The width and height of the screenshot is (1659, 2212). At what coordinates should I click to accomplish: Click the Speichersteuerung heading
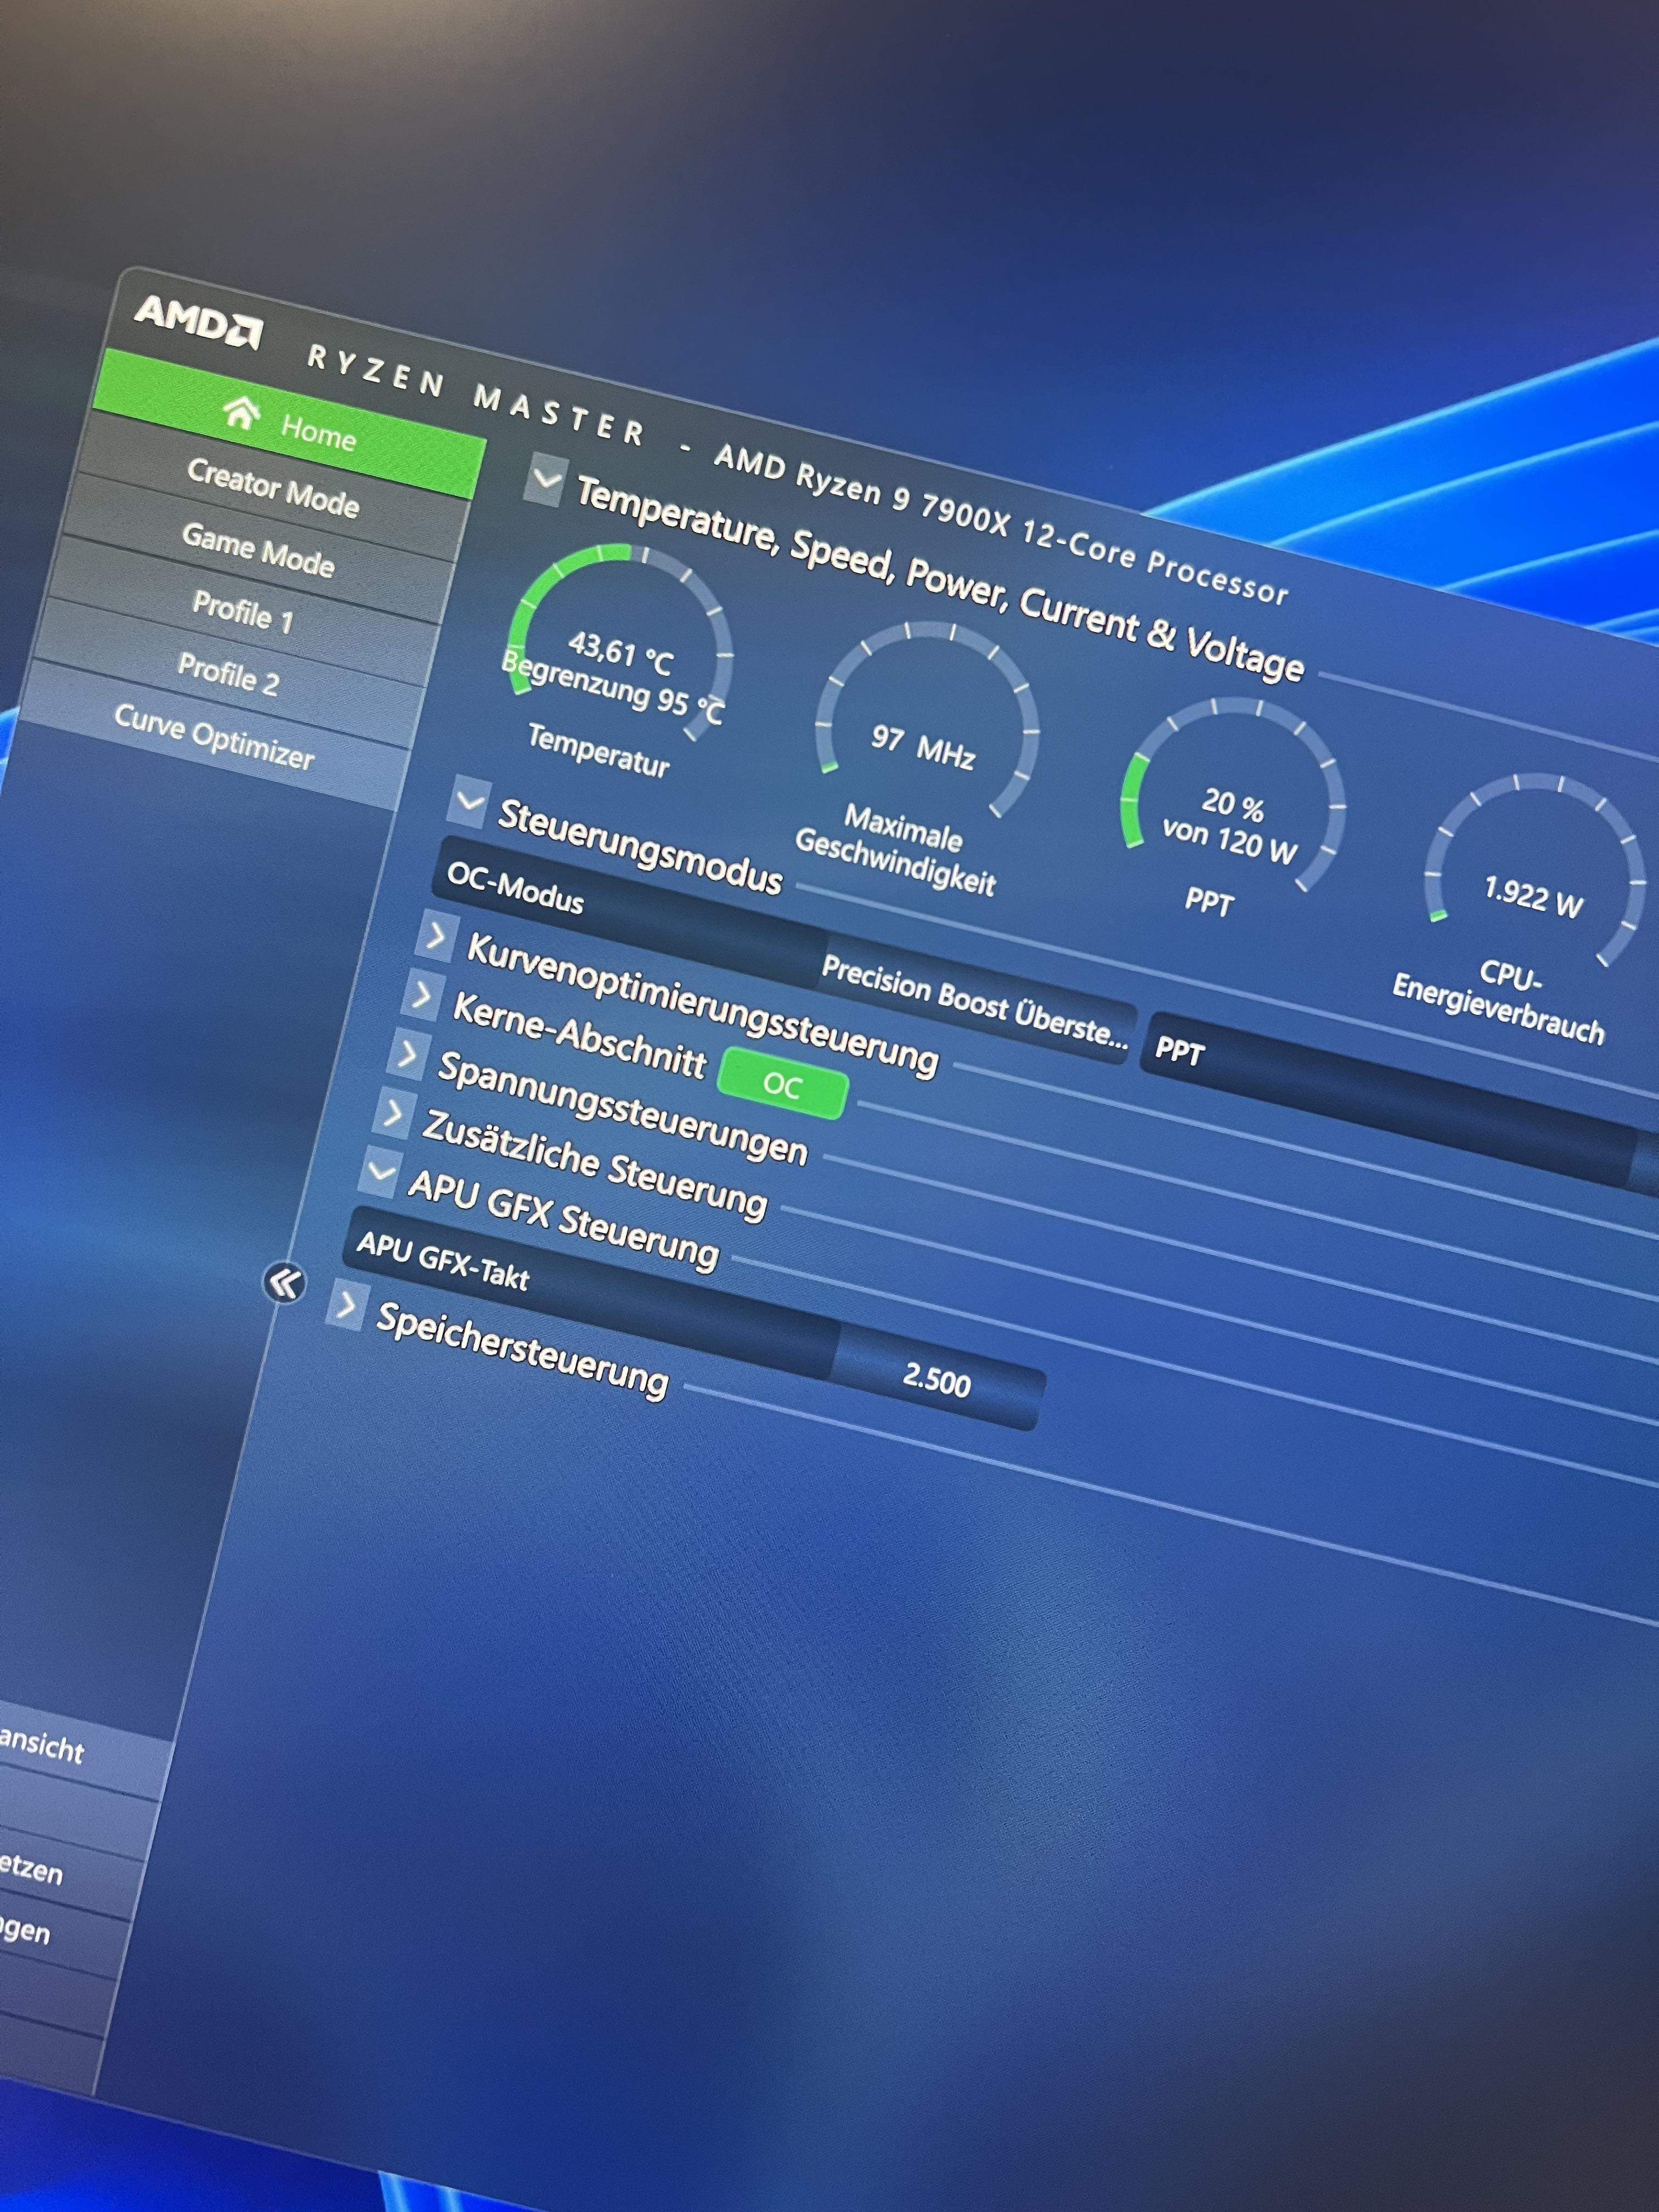pos(521,1350)
